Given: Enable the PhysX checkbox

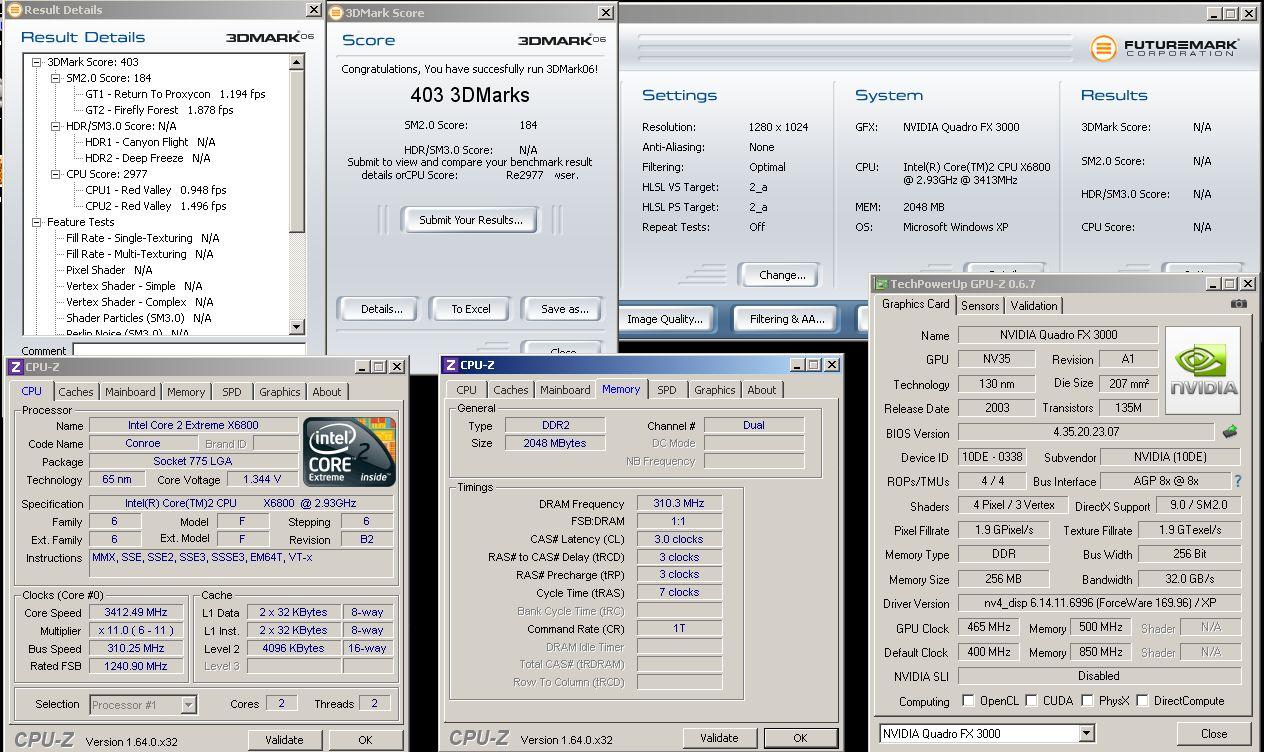Looking at the screenshot, I should click(x=1087, y=701).
